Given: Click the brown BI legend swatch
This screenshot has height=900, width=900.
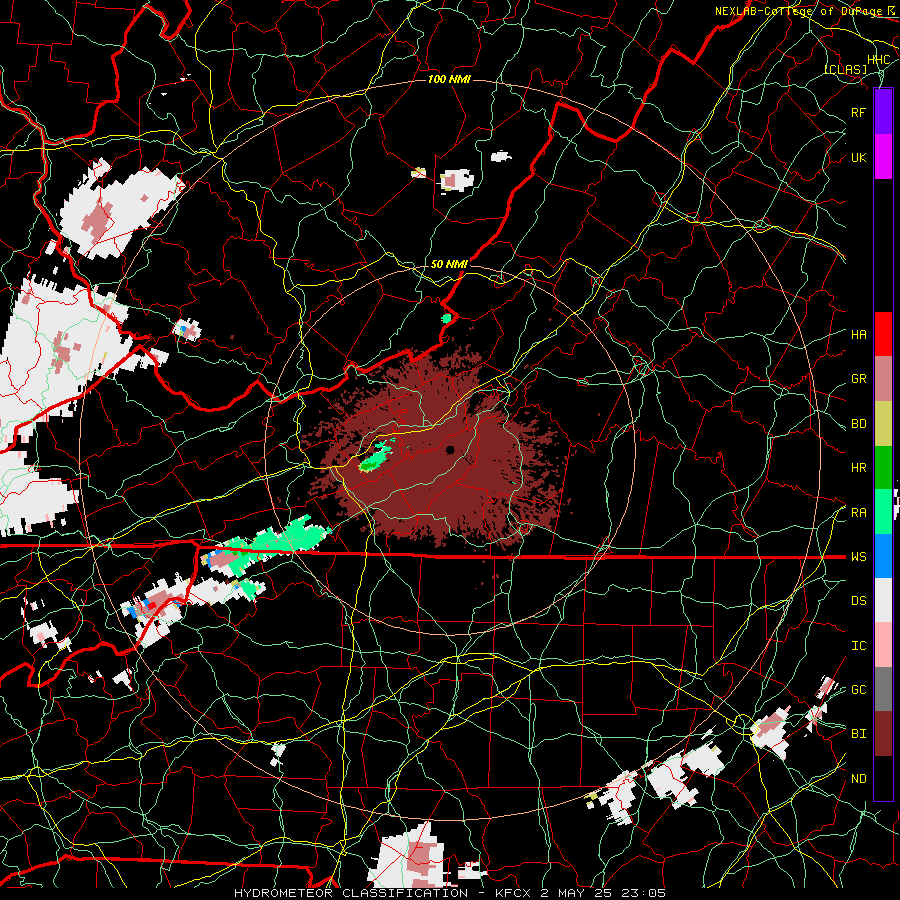Looking at the screenshot, I should pos(883,734).
